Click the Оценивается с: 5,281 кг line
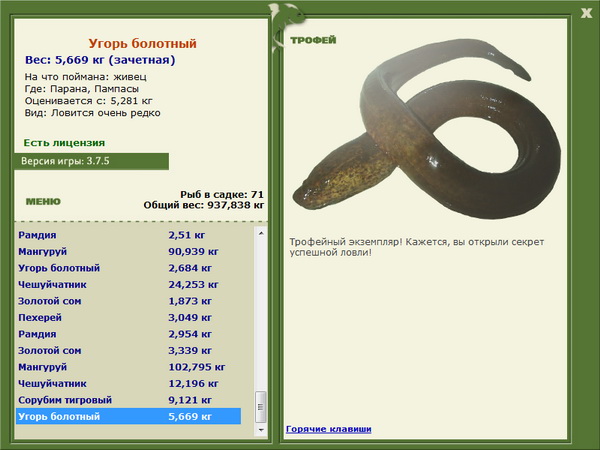 tap(88, 101)
